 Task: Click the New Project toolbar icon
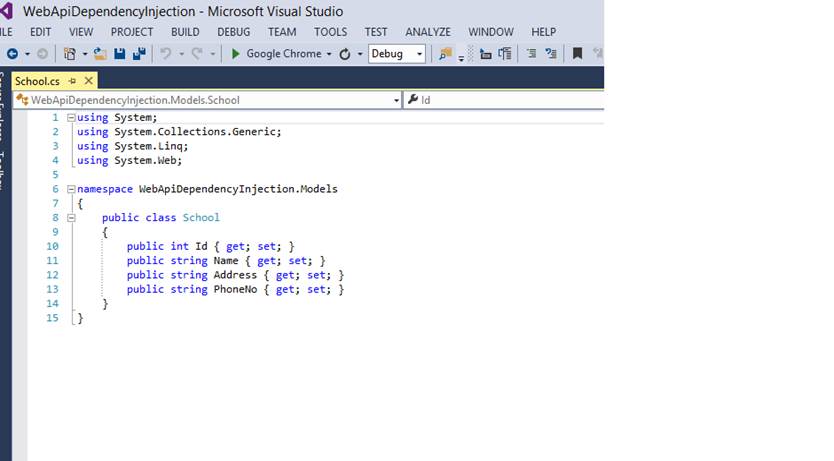point(70,54)
